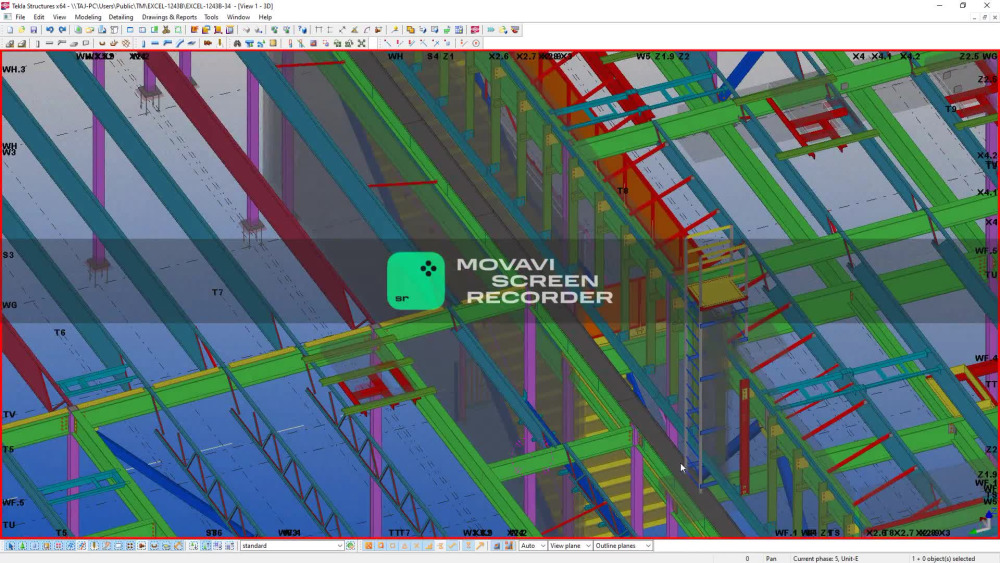This screenshot has height=563, width=1000.
Task: Open the Help menu
Action: (x=265, y=17)
